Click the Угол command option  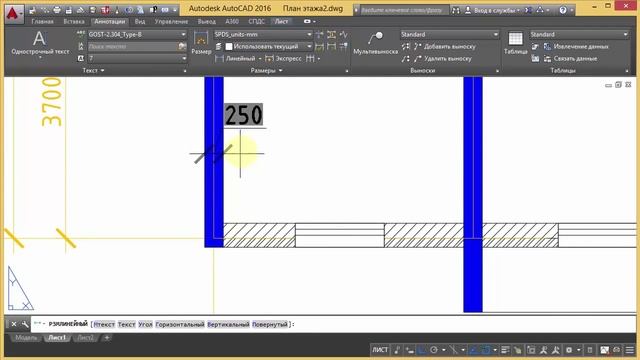(145, 324)
